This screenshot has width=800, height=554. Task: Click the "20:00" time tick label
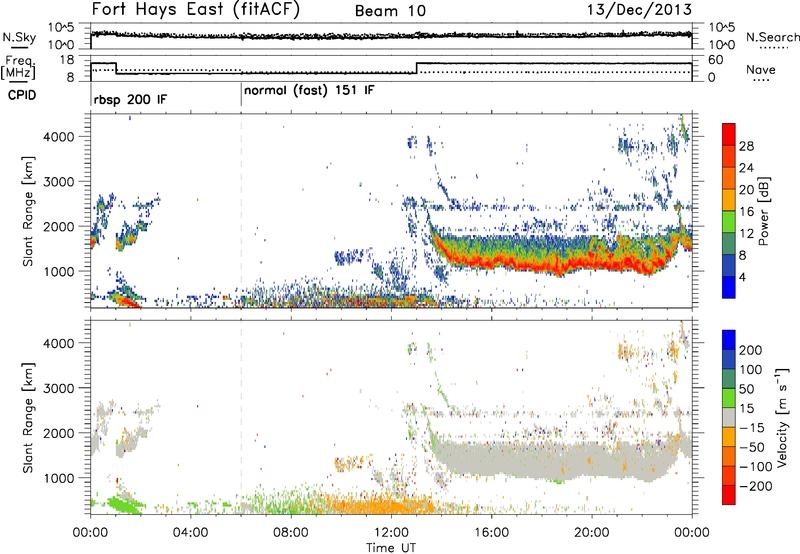coord(591,533)
